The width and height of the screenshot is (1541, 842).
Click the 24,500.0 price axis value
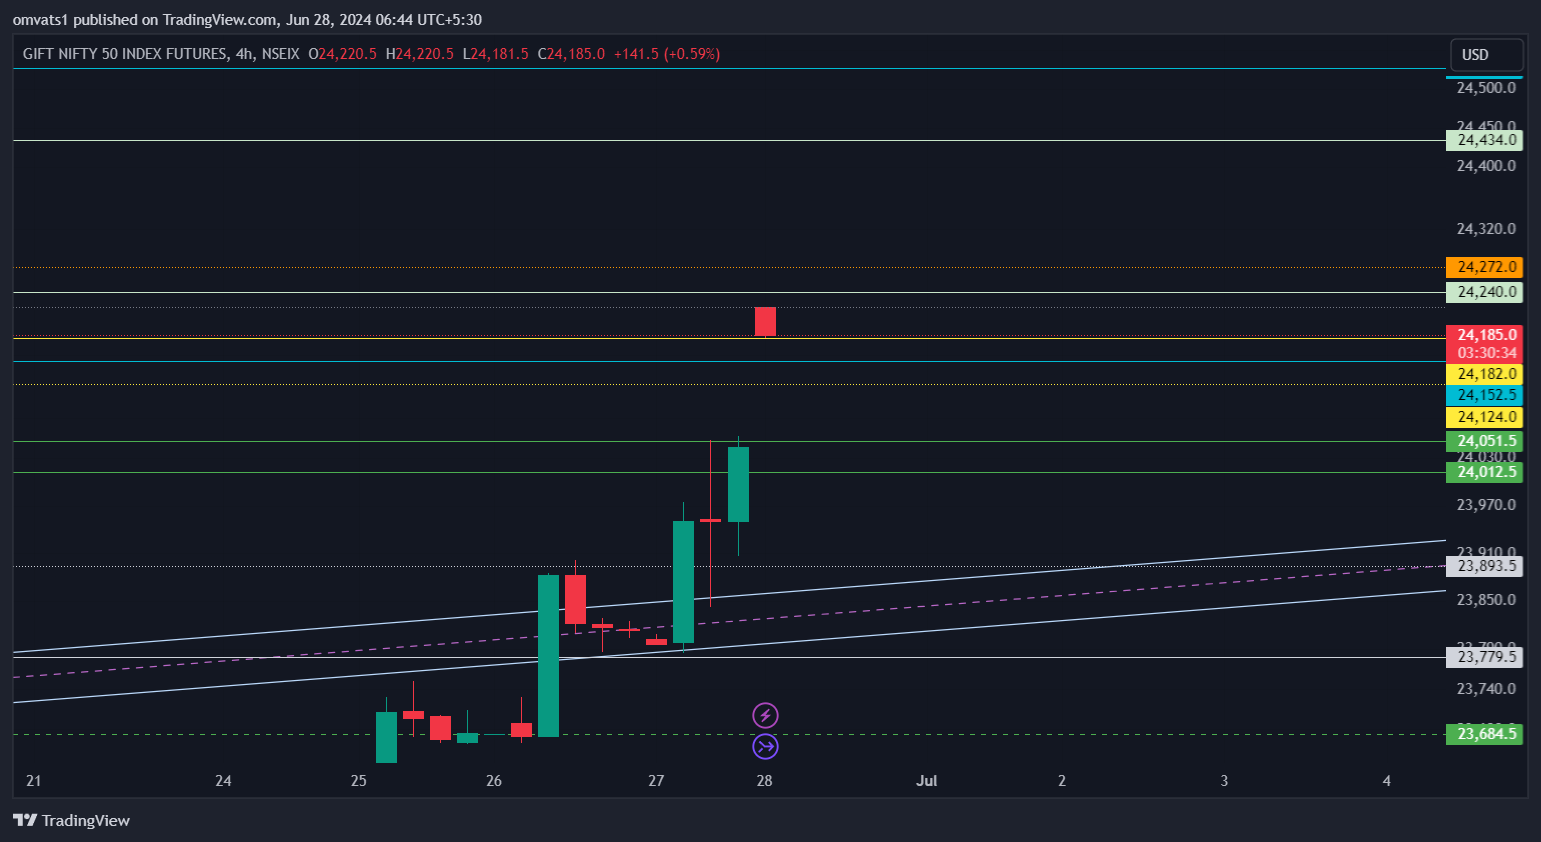[x=1486, y=88]
